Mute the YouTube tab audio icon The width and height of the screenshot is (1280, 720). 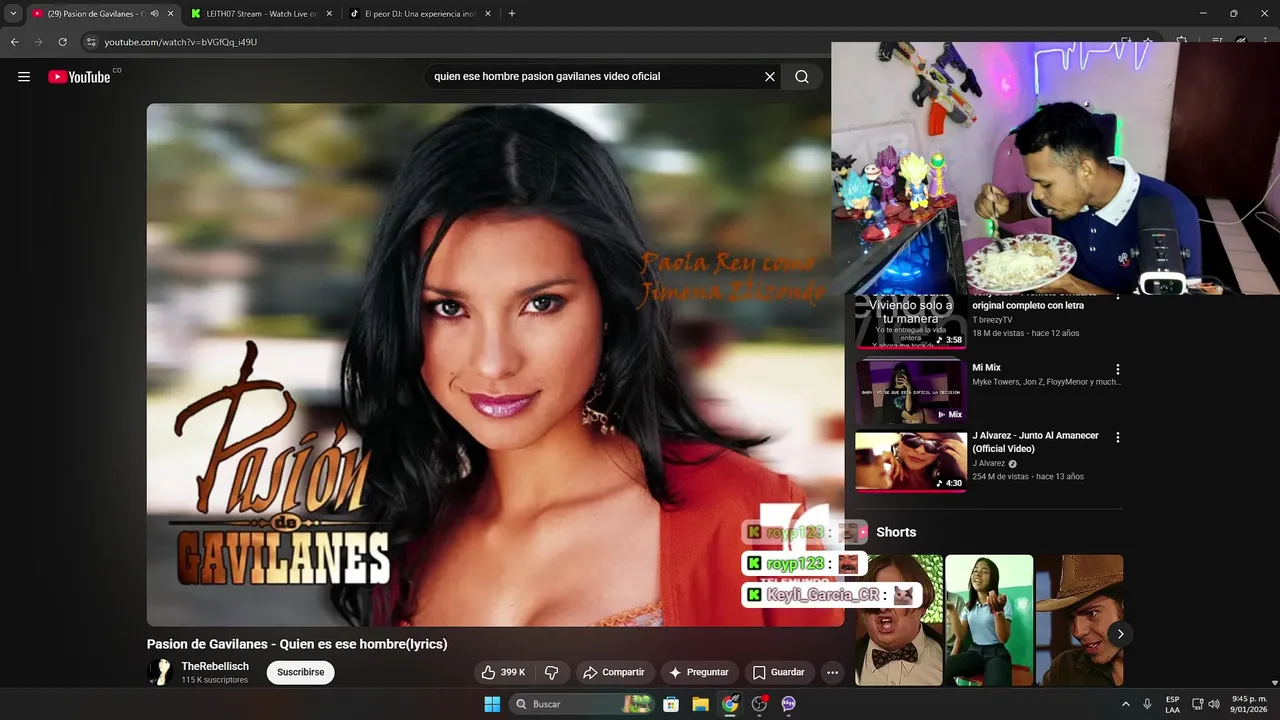pos(155,14)
